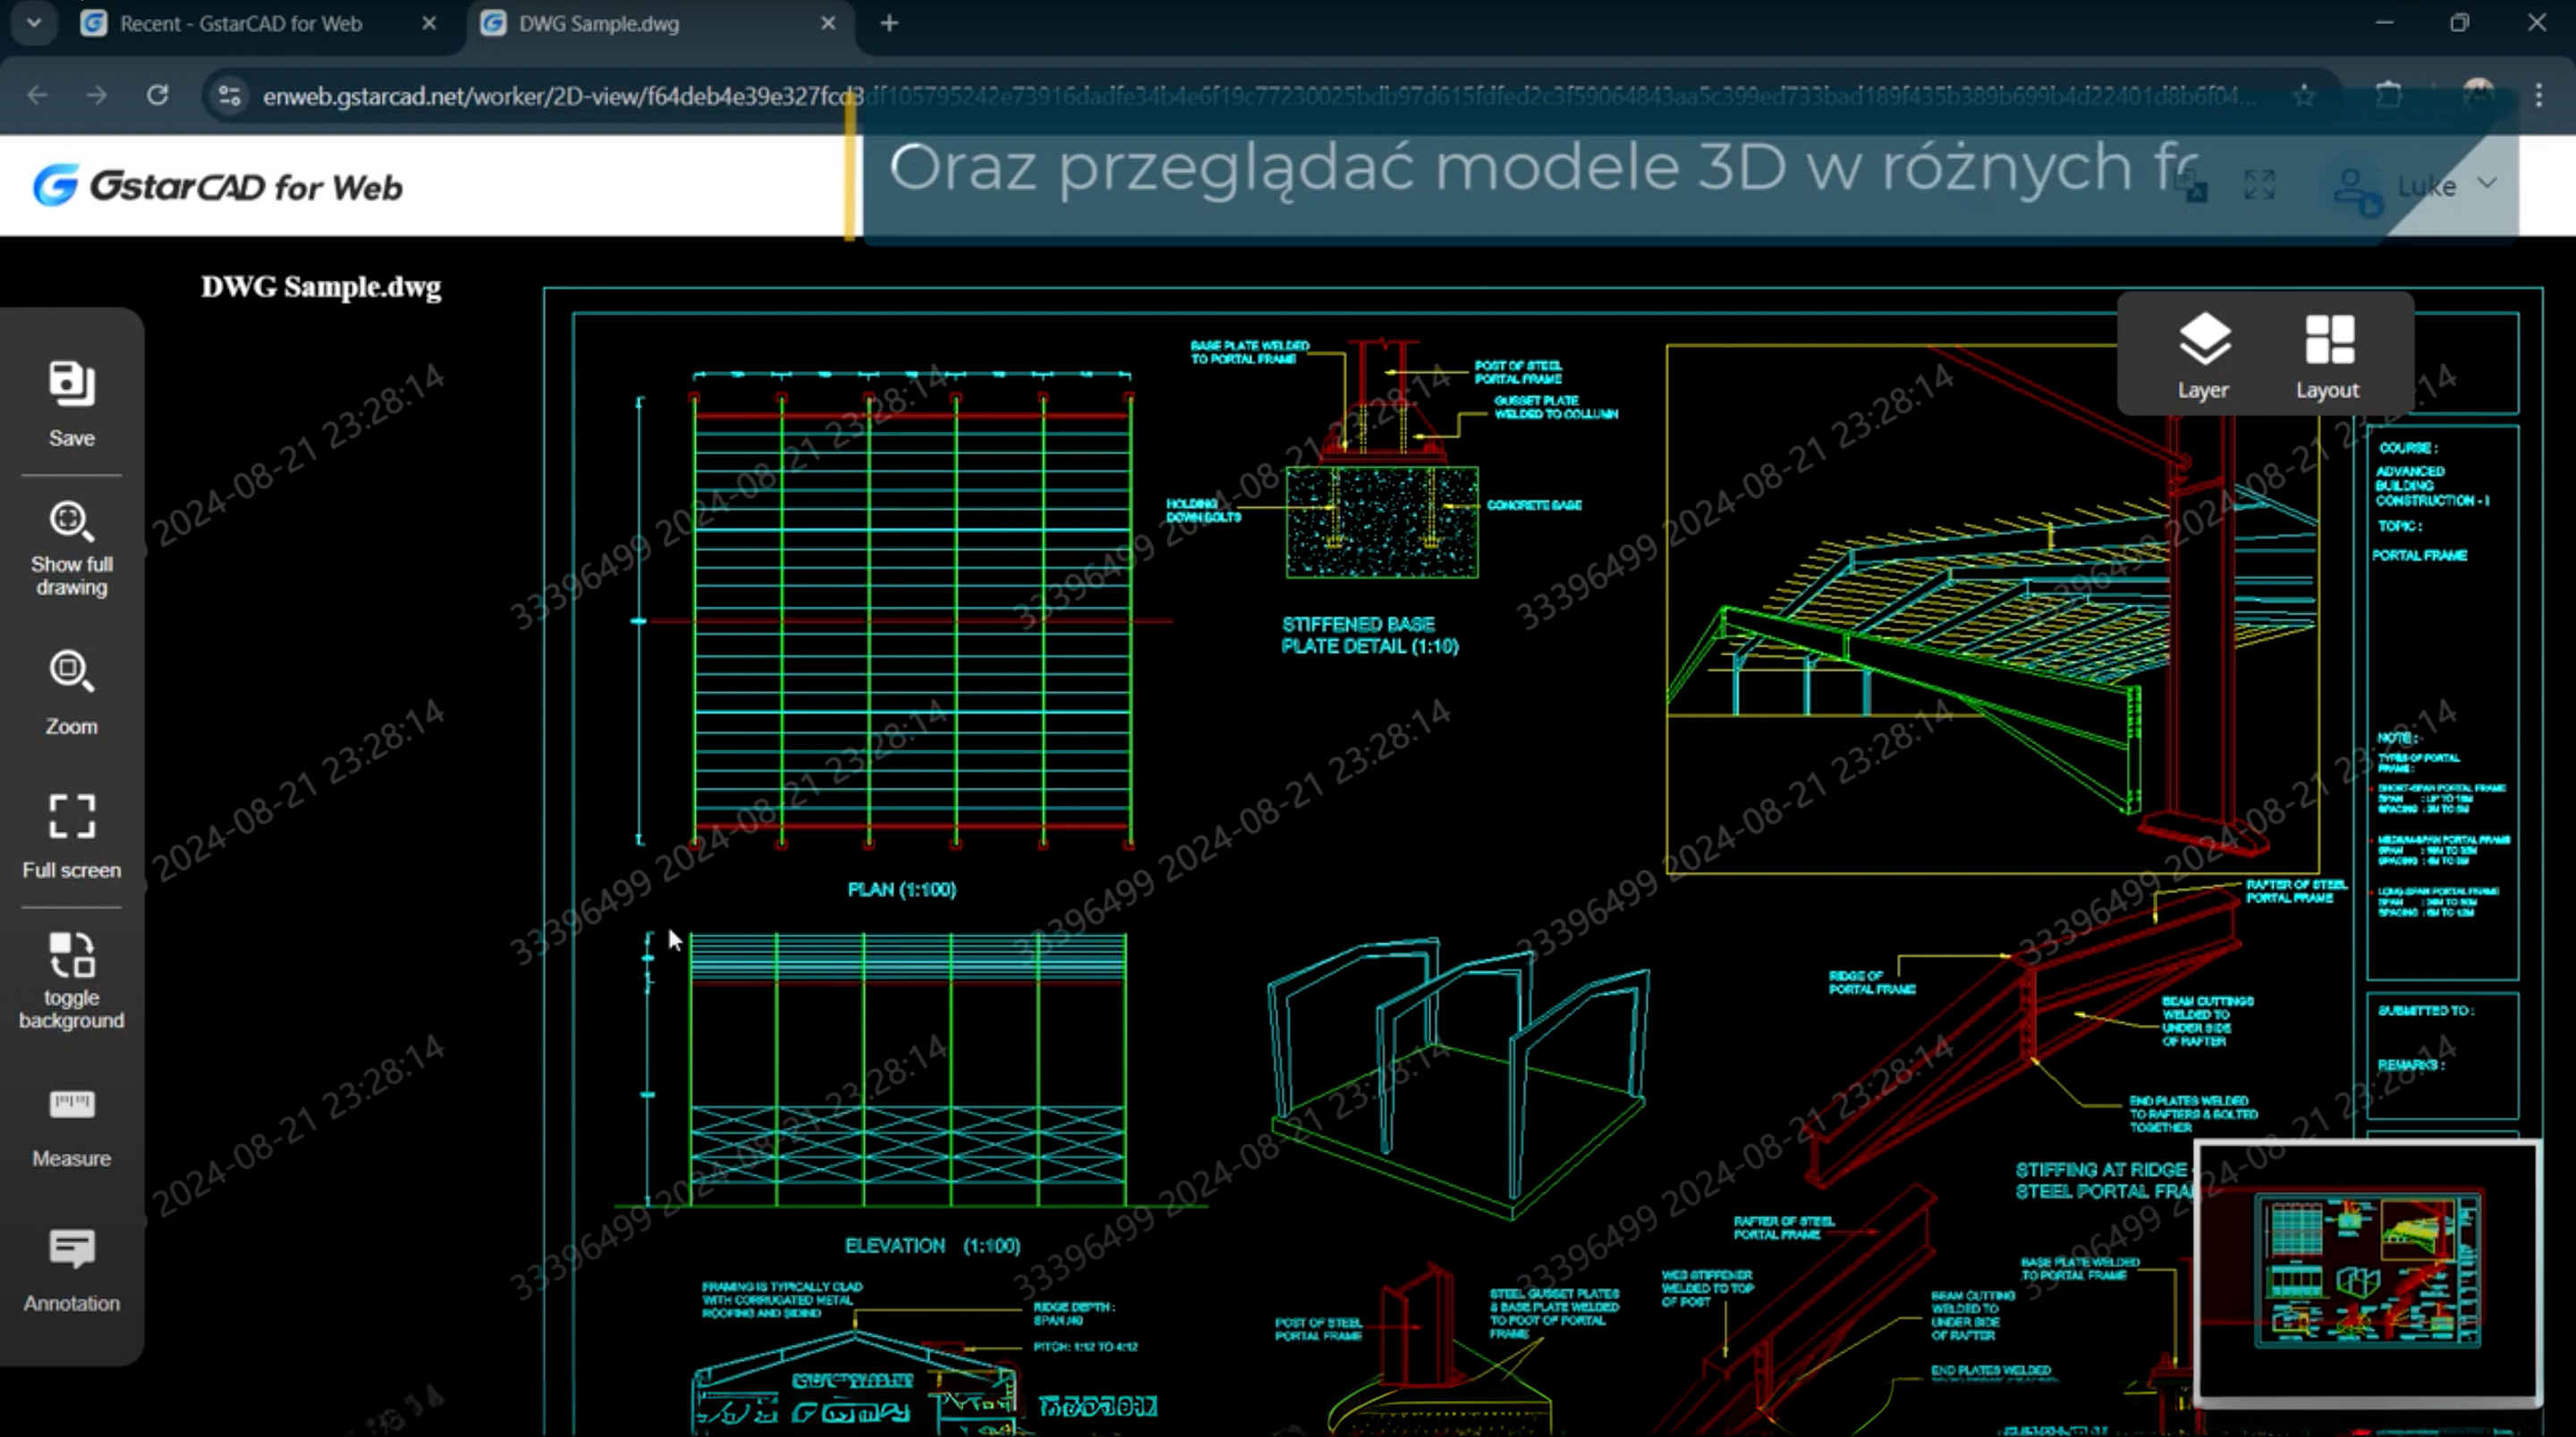Click the GstarCAD for Web logo

tap(218, 186)
